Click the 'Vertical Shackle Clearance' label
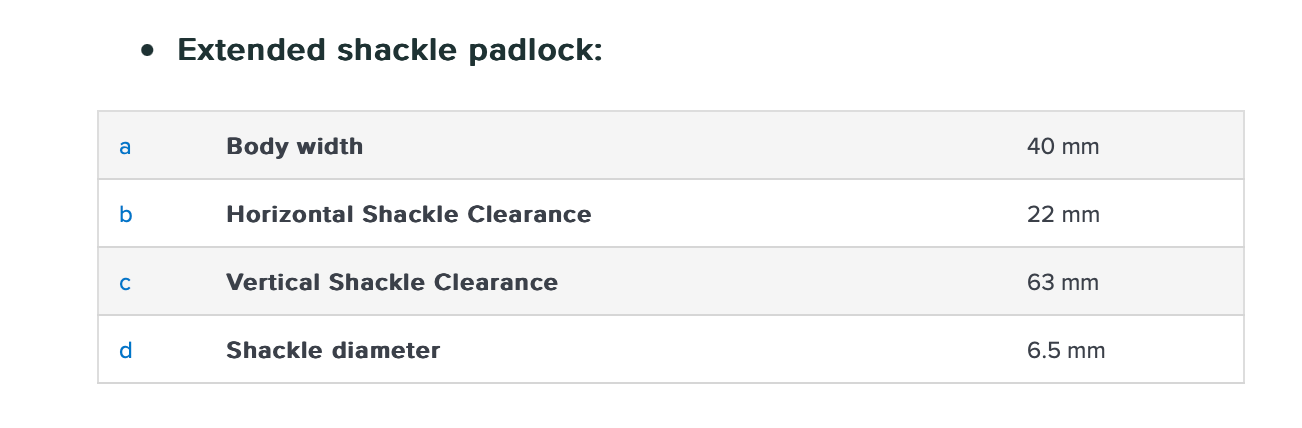Screen dimensions: 1302x428 [x=392, y=283]
